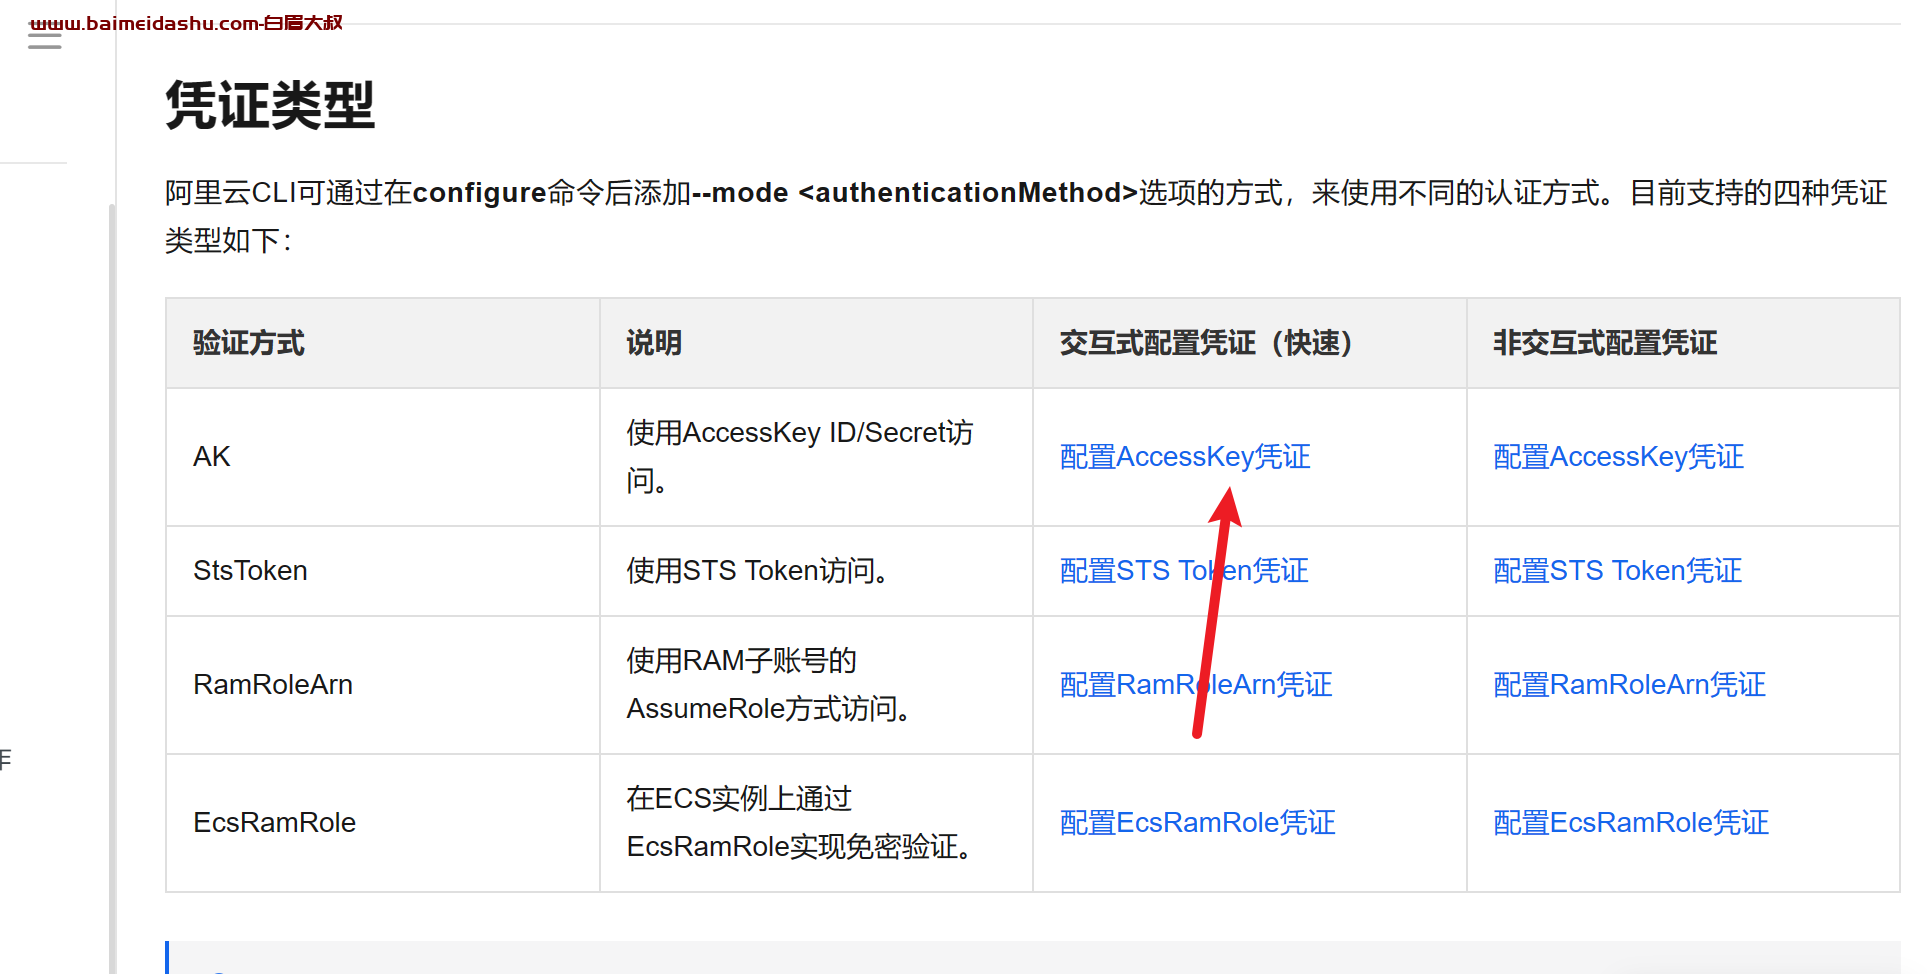Click the left sidebar scrollbar
Viewport: 1927px width, 974px height.
pos(112,588)
